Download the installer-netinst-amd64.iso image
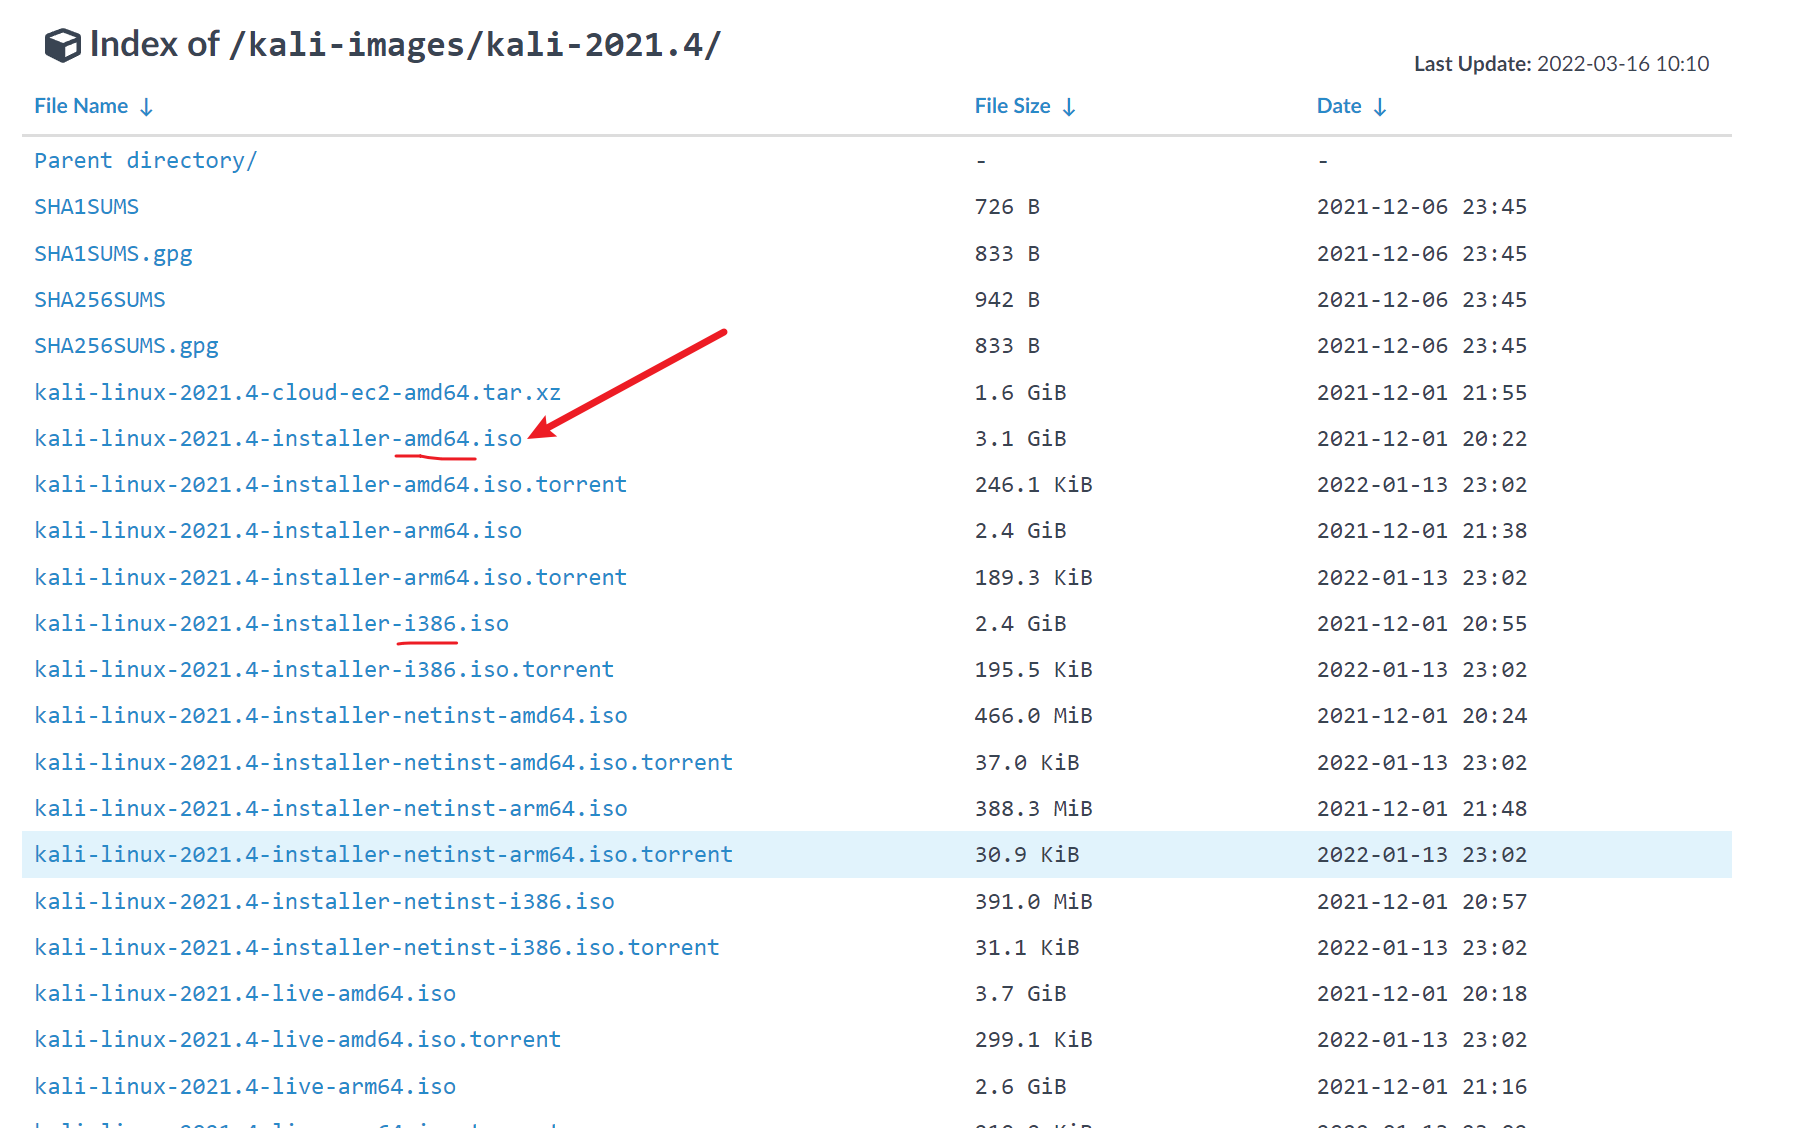This screenshot has width=1814, height=1128. pos(331,715)
